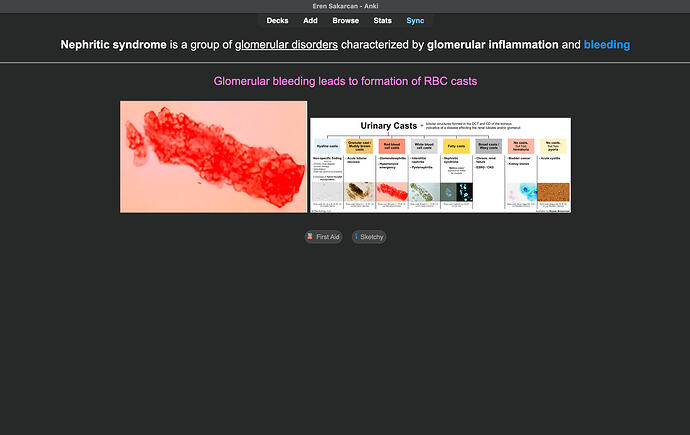Image resolution: width=690 pixels, height=435 pixels.
Task: Click the pink 'Glomerular bleeding' caption text
Action: pos(344,80)
